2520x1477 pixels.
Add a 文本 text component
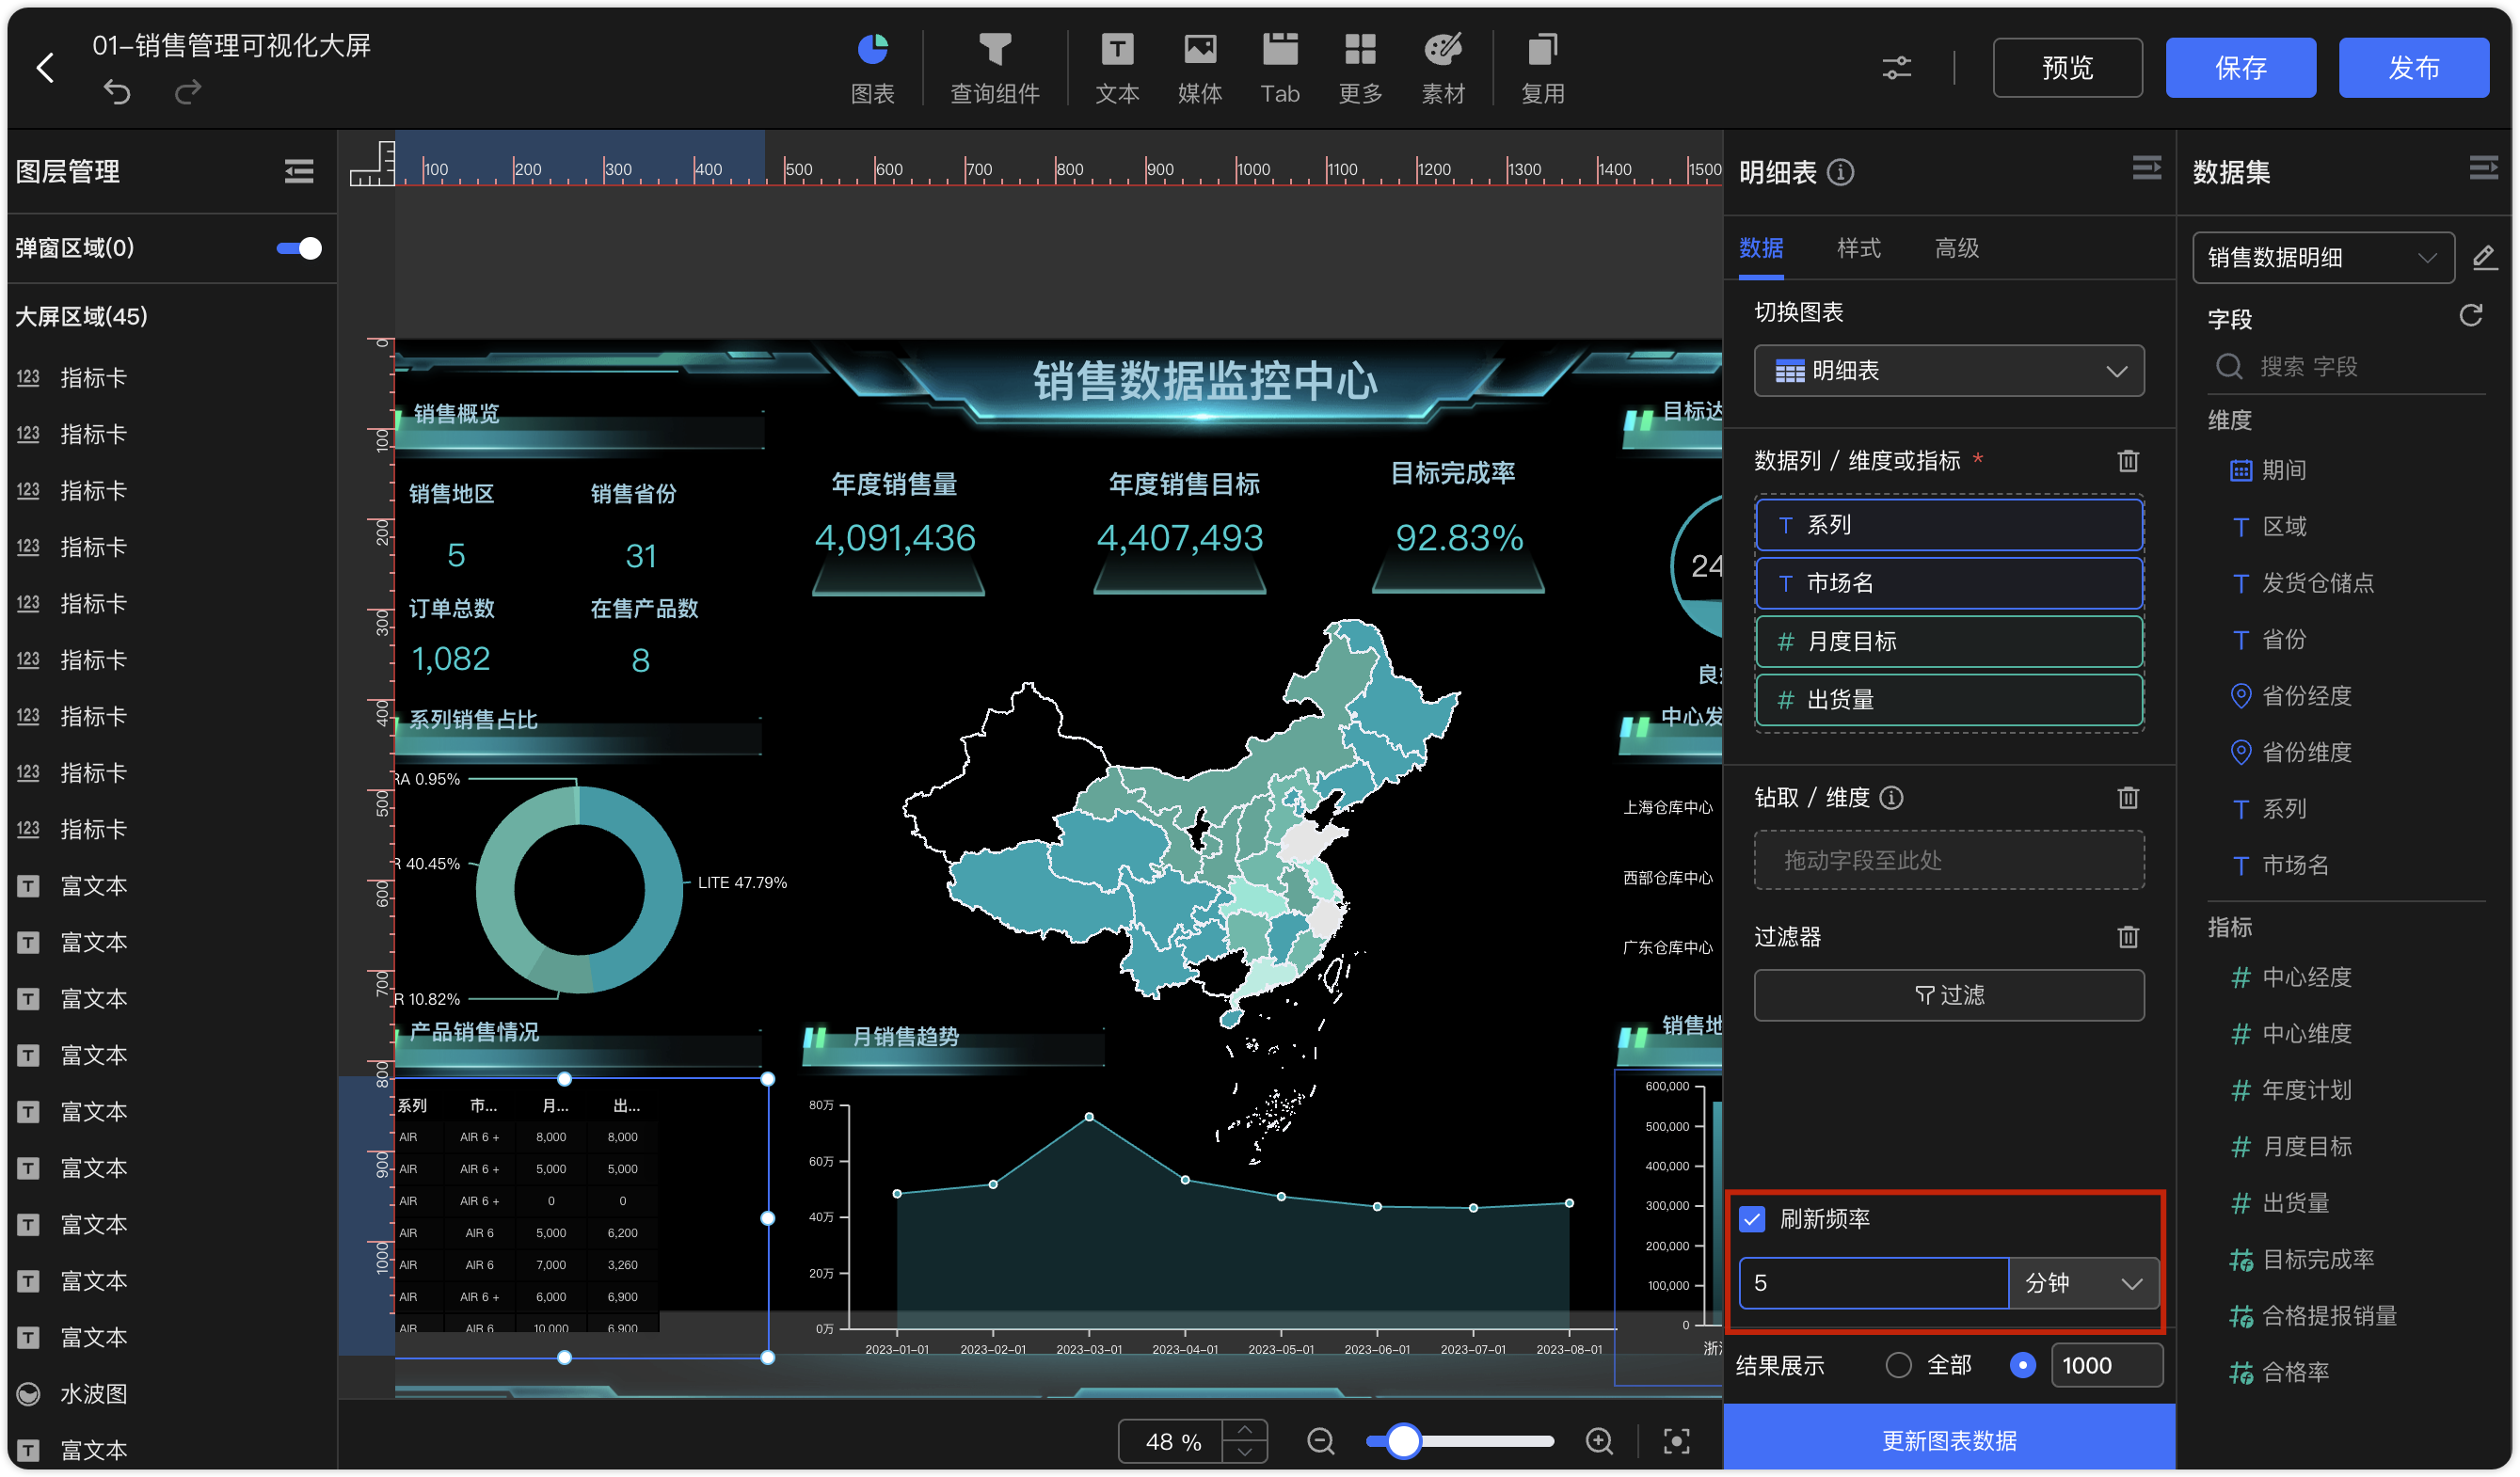point(1117,68)
